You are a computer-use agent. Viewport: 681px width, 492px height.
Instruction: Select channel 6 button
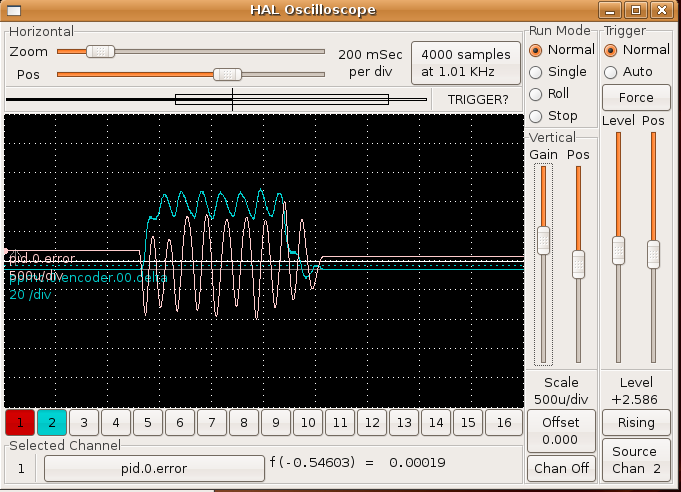[x=180, y=423]
